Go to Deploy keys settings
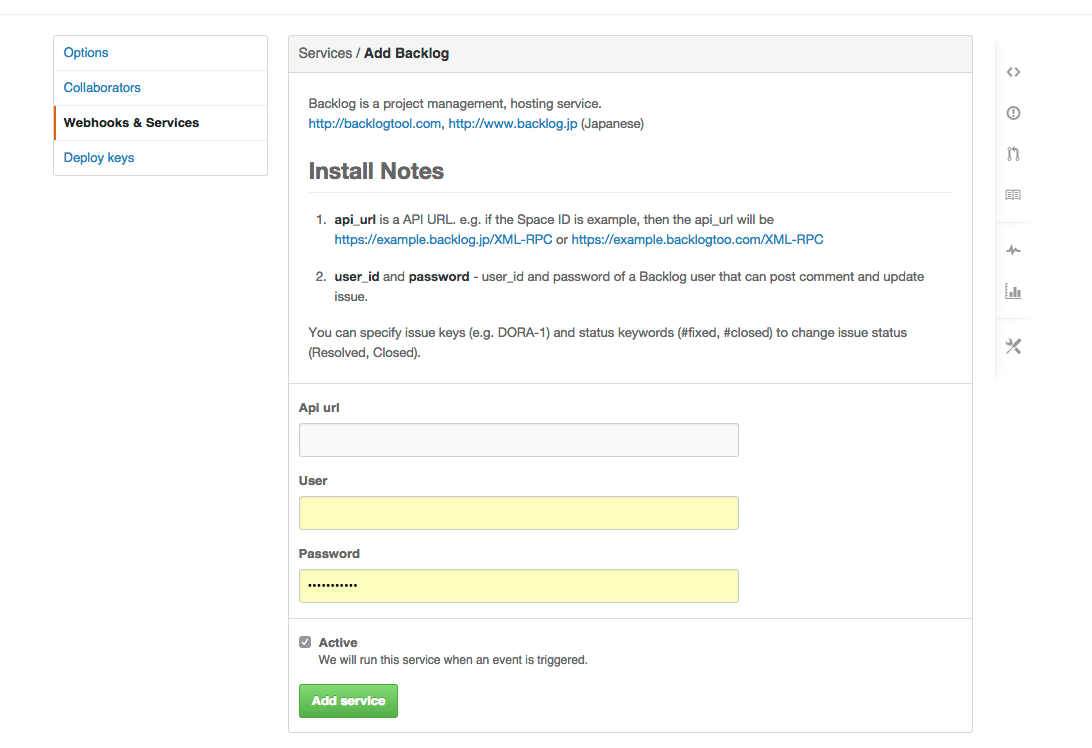Viewport: 1092px width, 748px height. [x=99, y=158]
